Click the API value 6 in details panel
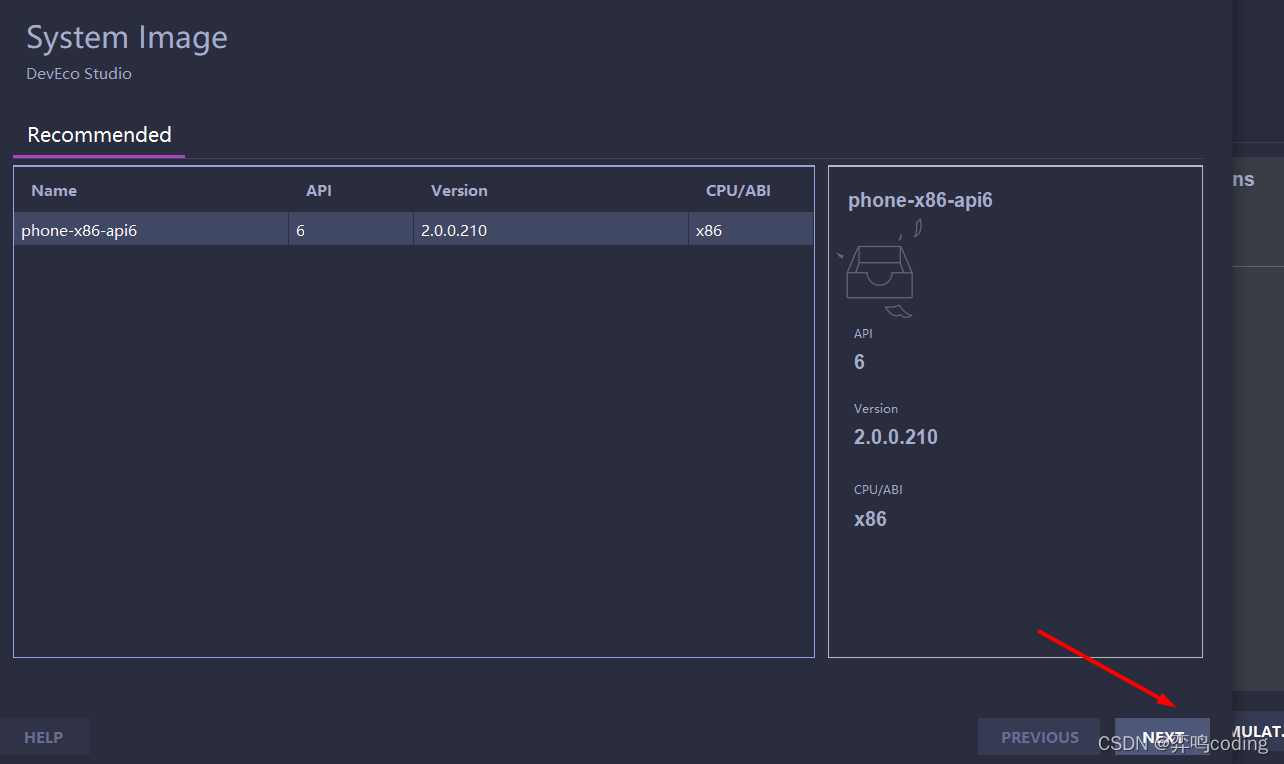 pos(859,362)
